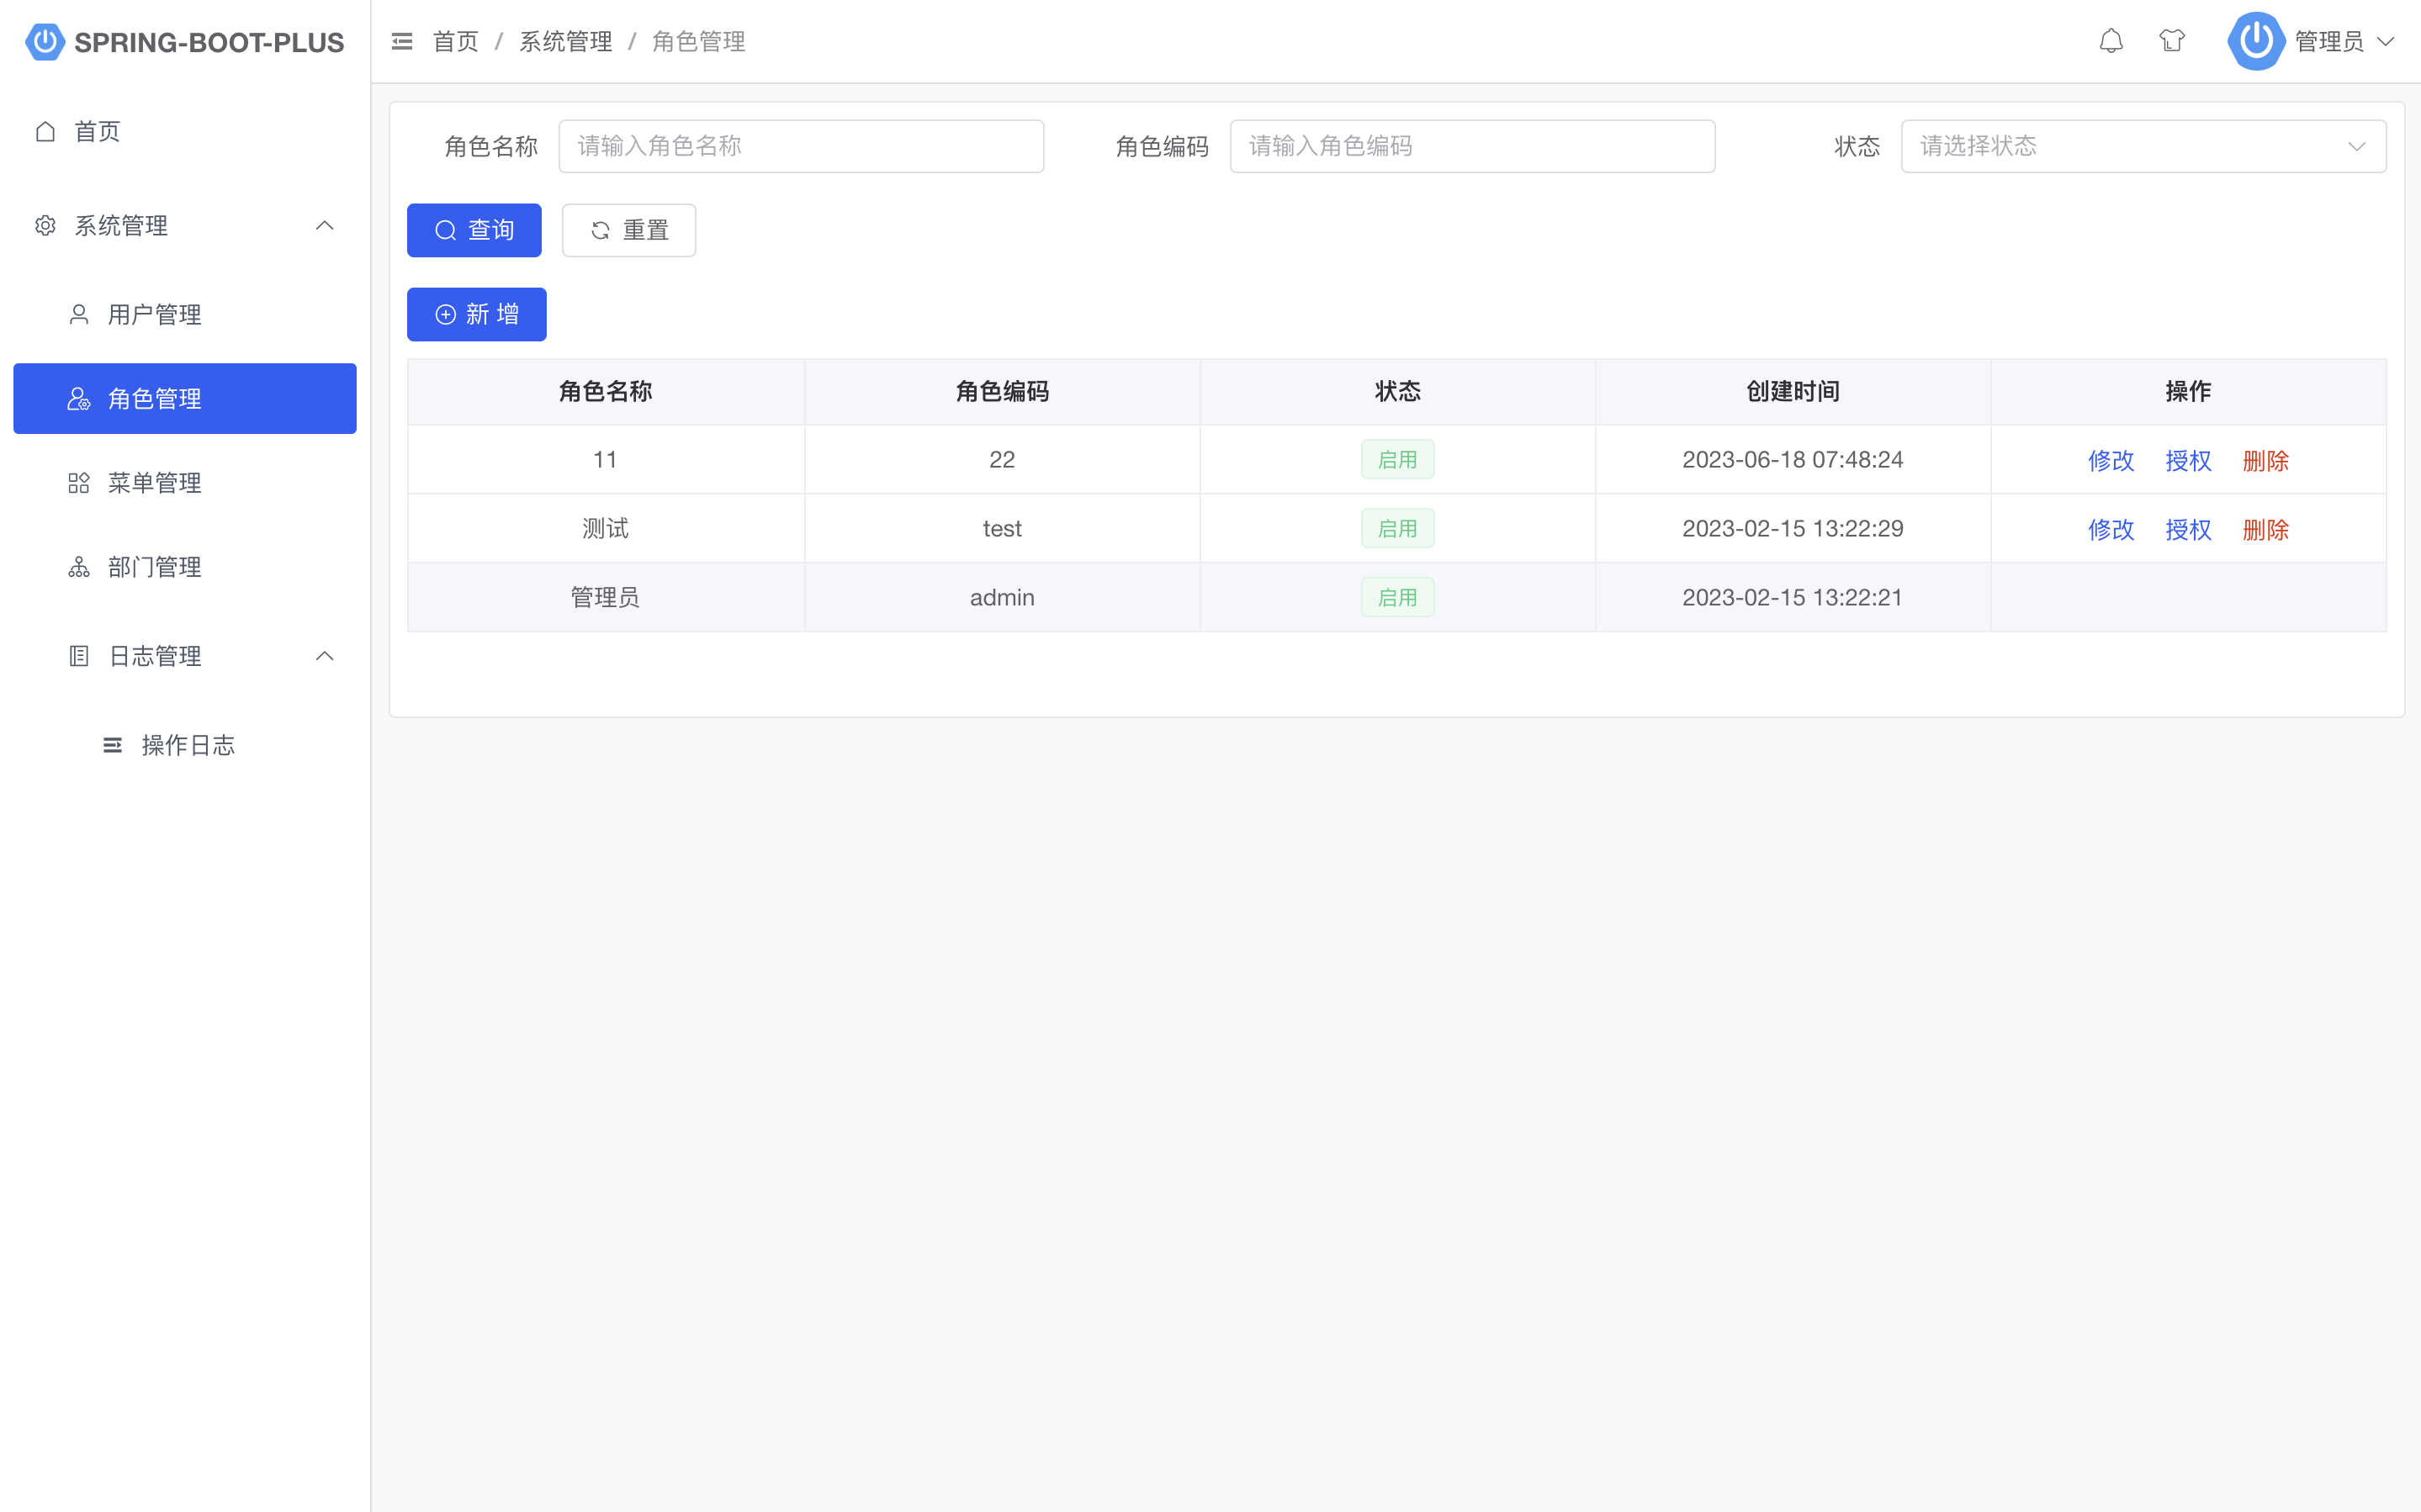2421x1512 pixels.
Task: Go to 菜单管理 in sidebar
Action: 154,483
